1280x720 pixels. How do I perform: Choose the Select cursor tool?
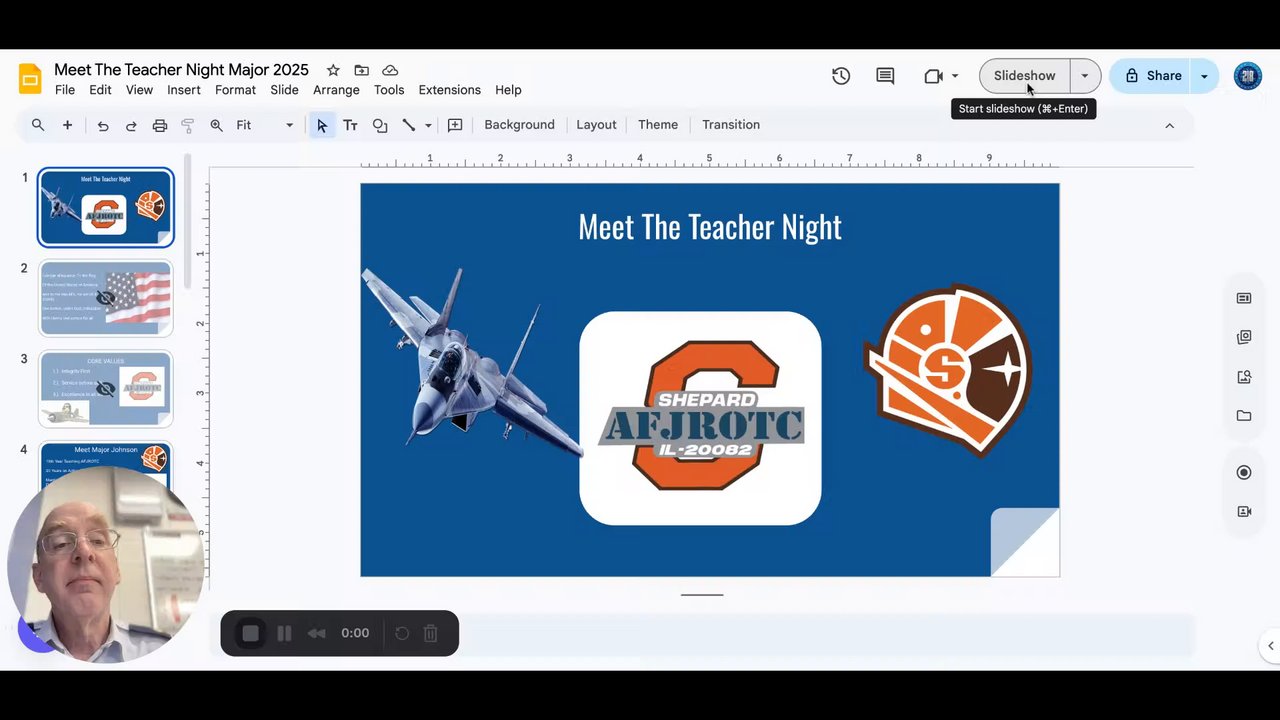tap(321, 125)
